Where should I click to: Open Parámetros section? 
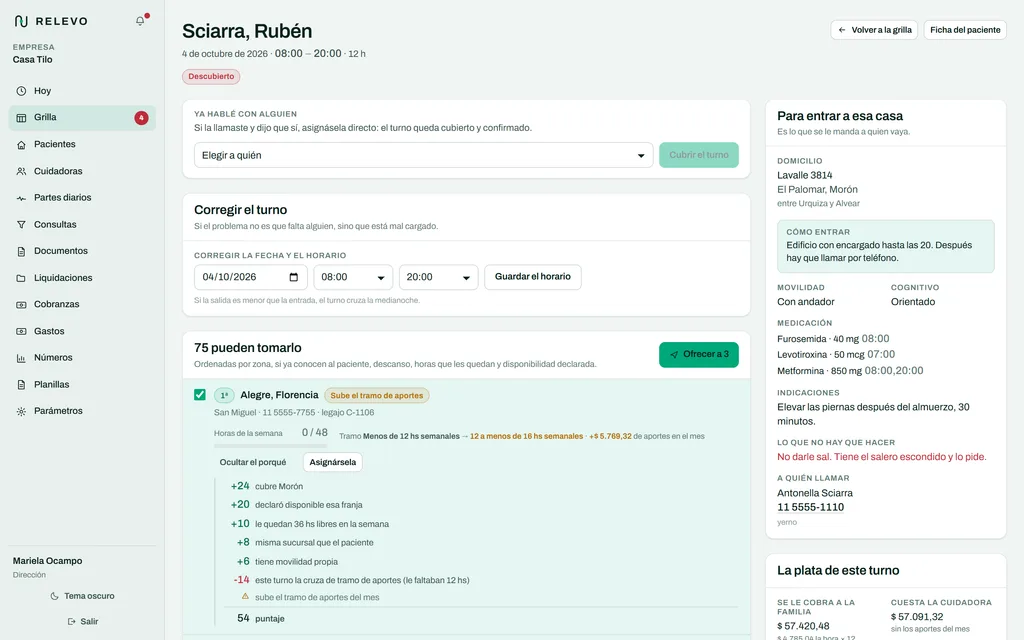[82, 411]
